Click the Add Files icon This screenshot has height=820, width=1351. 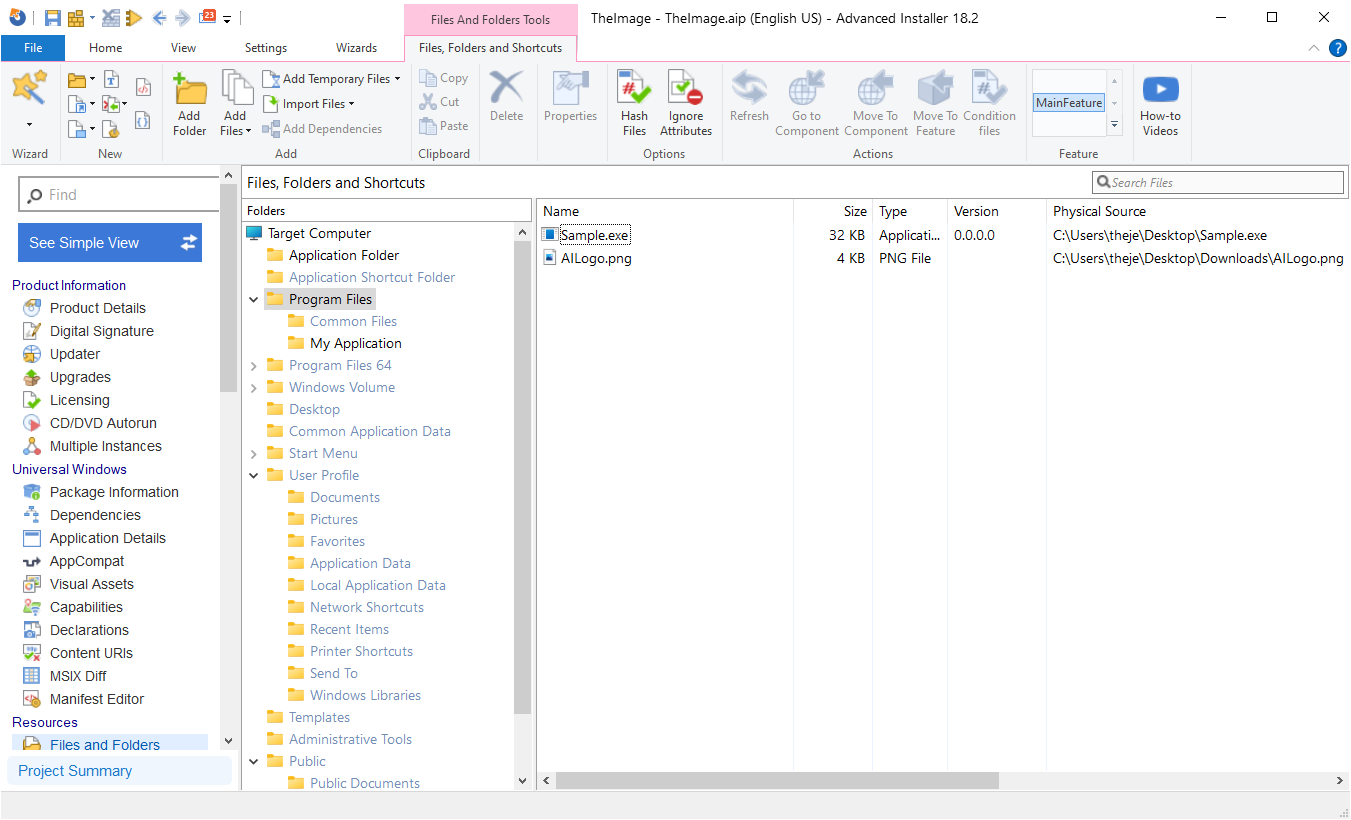pos(235,89)
